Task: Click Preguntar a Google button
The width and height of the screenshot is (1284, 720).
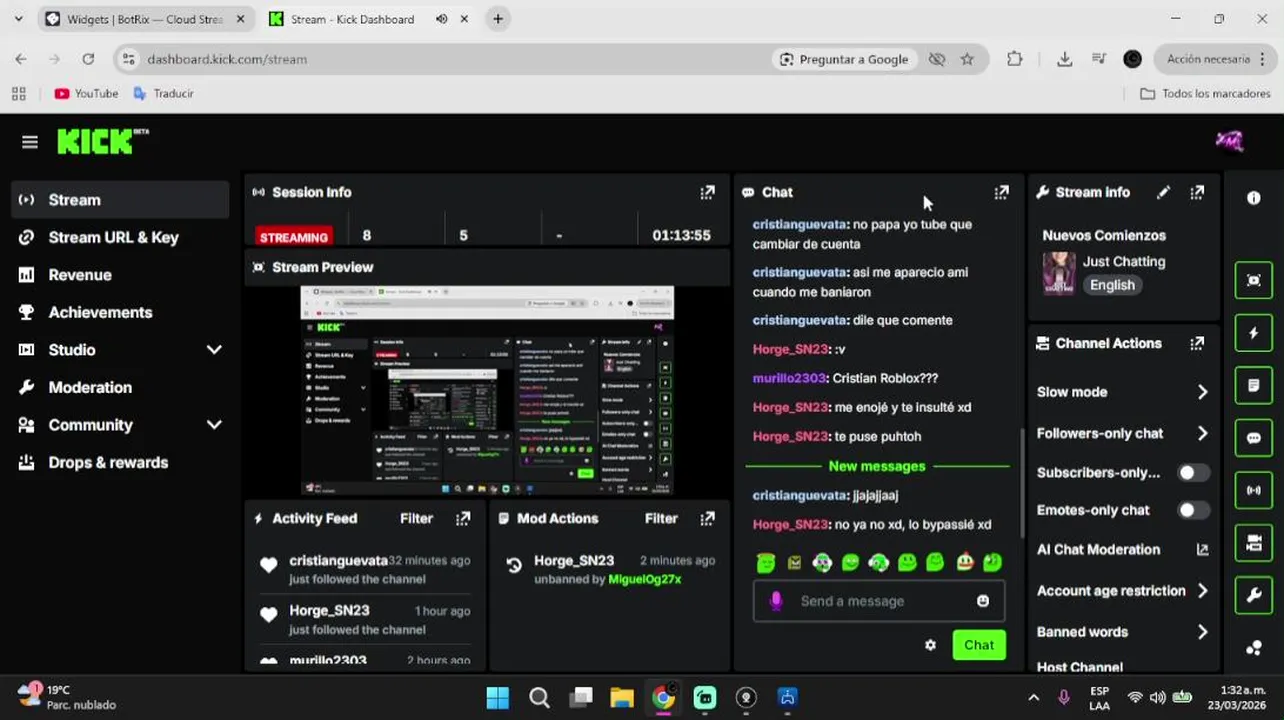Action: [844, 59]
